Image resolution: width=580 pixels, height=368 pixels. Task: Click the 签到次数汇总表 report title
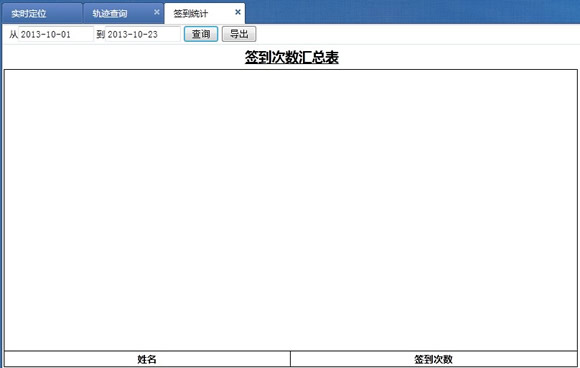291,57
